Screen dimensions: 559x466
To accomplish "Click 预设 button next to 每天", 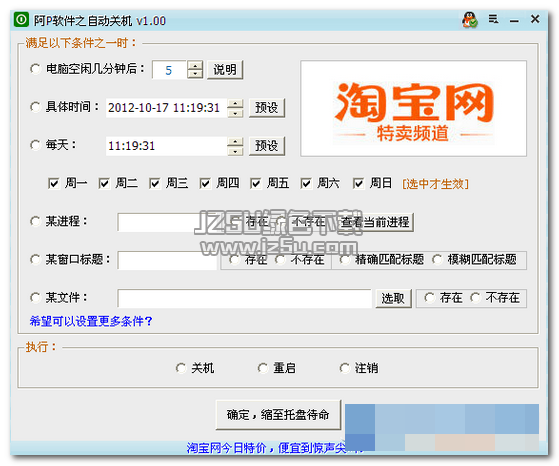I will [x=267, y=146].
